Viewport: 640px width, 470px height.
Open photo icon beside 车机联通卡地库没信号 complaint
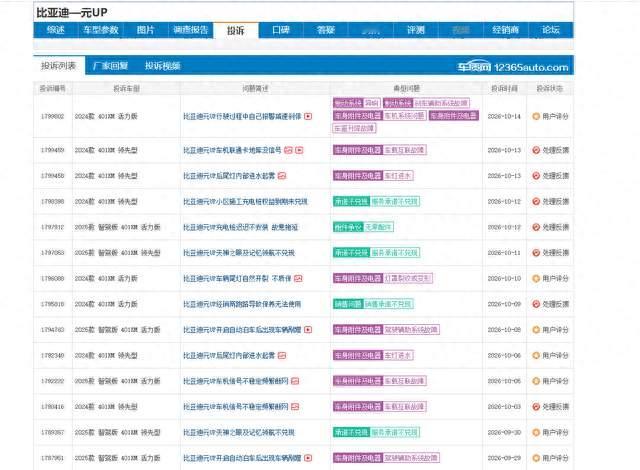(288, 150)
